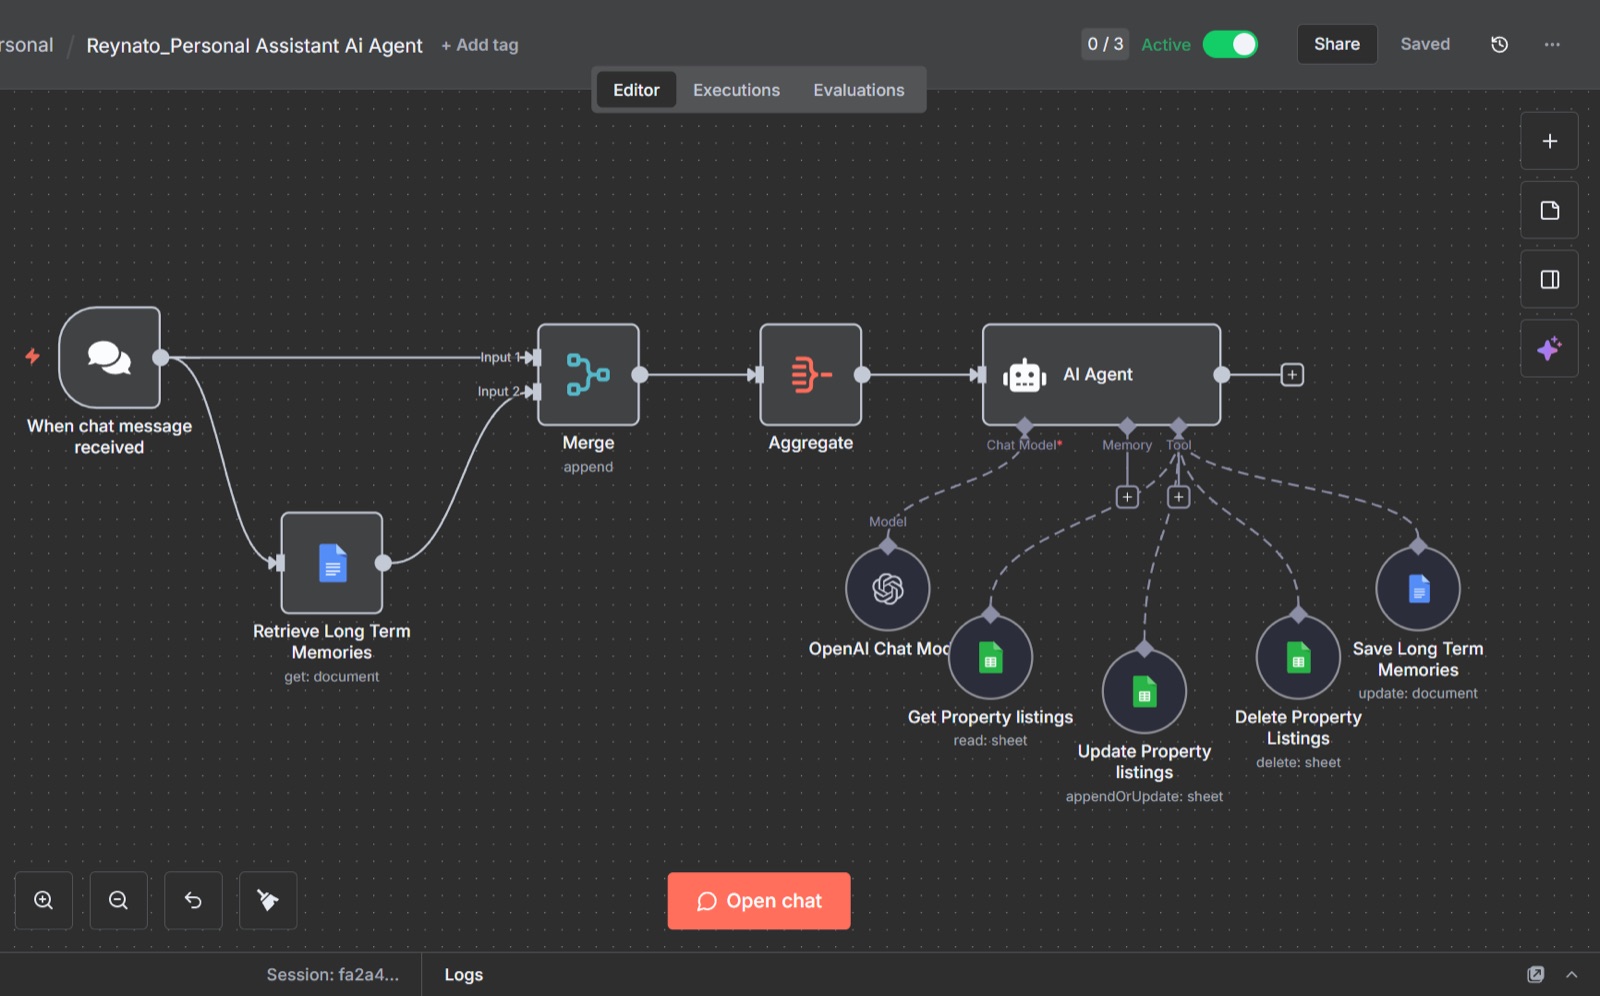Open the AI assistant sparkle button
Image resolution: width=1600 pixels, height=996 pixels.
point(1549,348)
